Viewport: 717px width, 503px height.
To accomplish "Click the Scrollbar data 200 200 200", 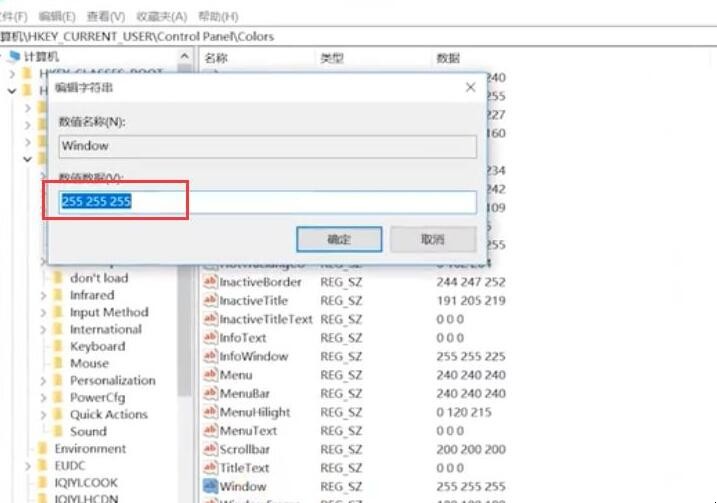I will (x=471, y=449).
